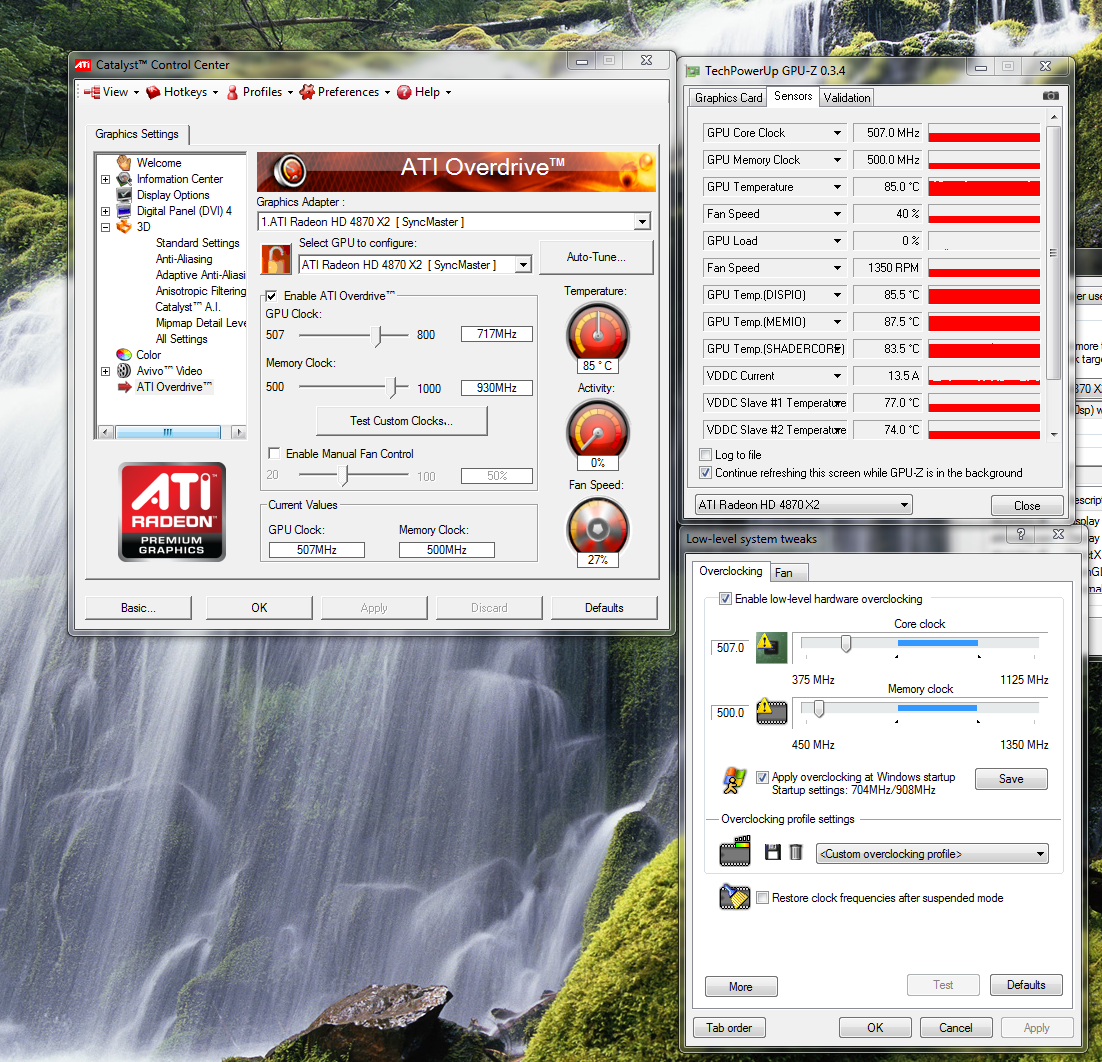Open the Profiles menu
Viewport: 1102px width, 1062px height.
(x=259, y=92)
